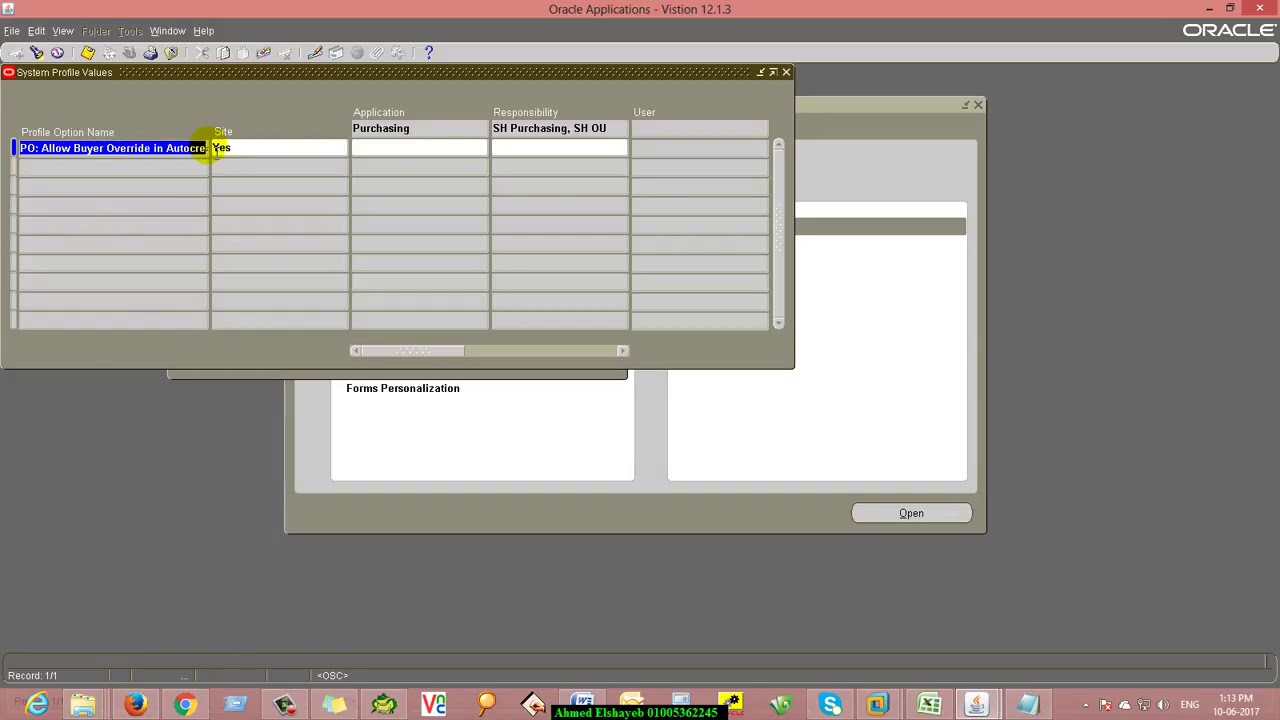Click the Find flashlight icon
The height and width of the screenshot is (720, 1280).
37,53
